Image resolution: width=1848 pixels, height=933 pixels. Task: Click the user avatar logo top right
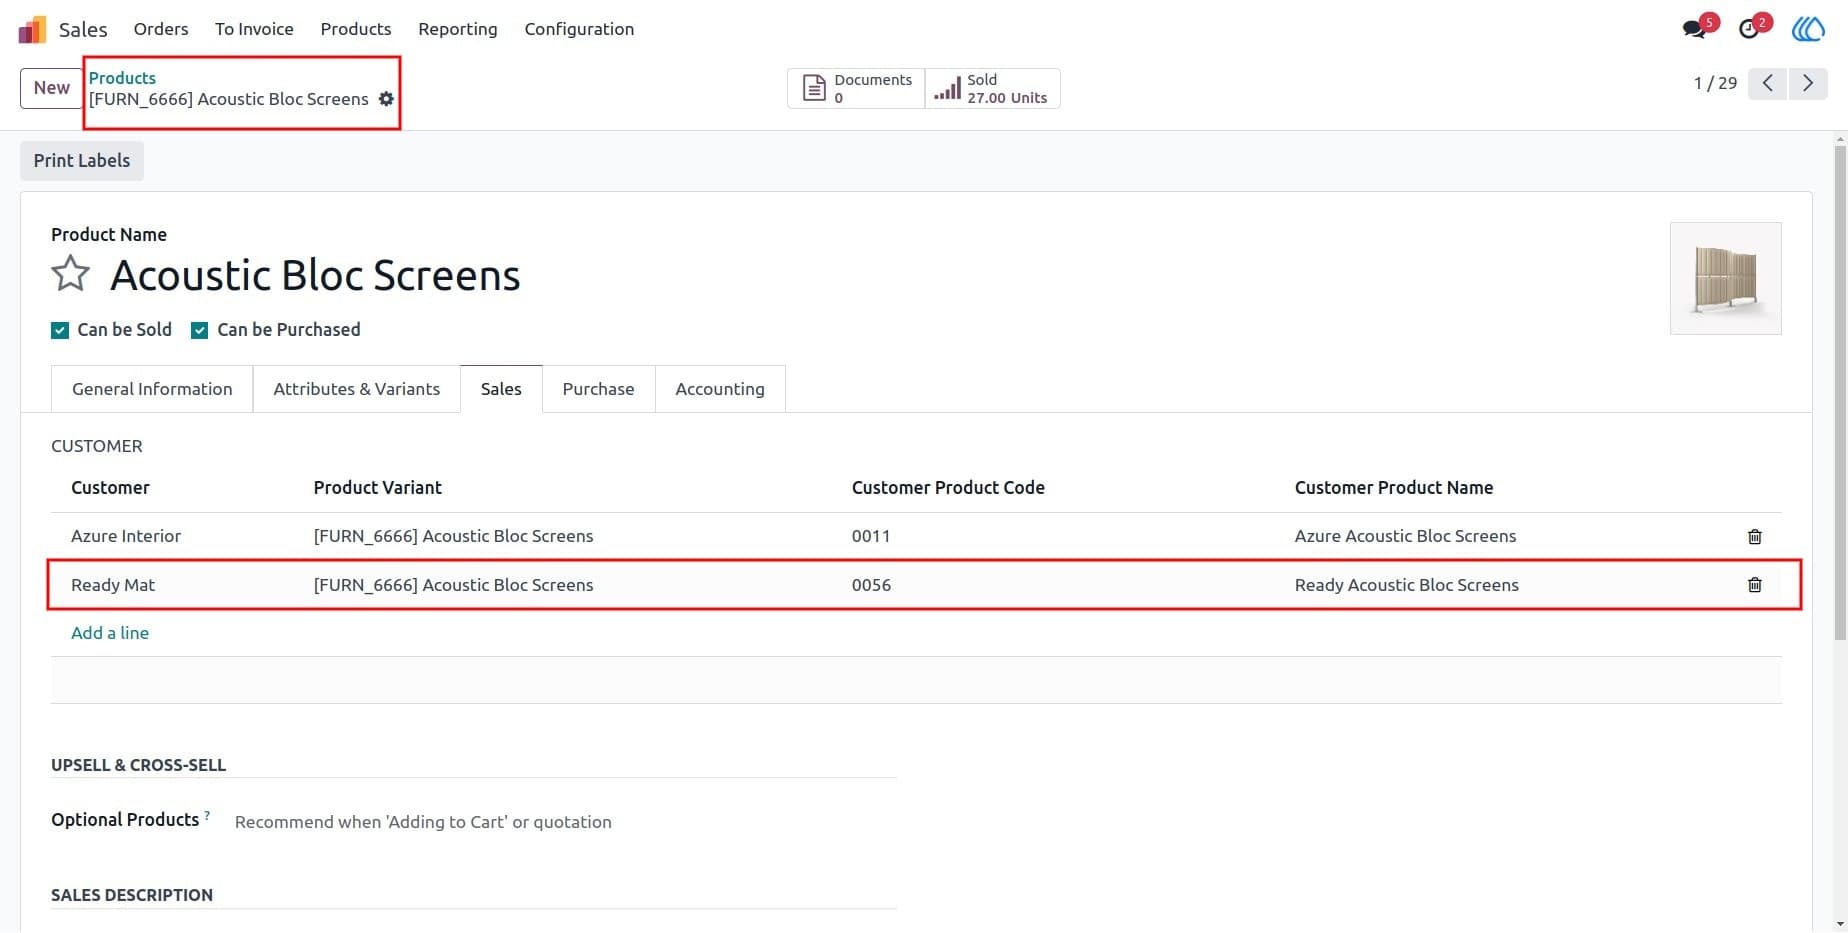1808,29
